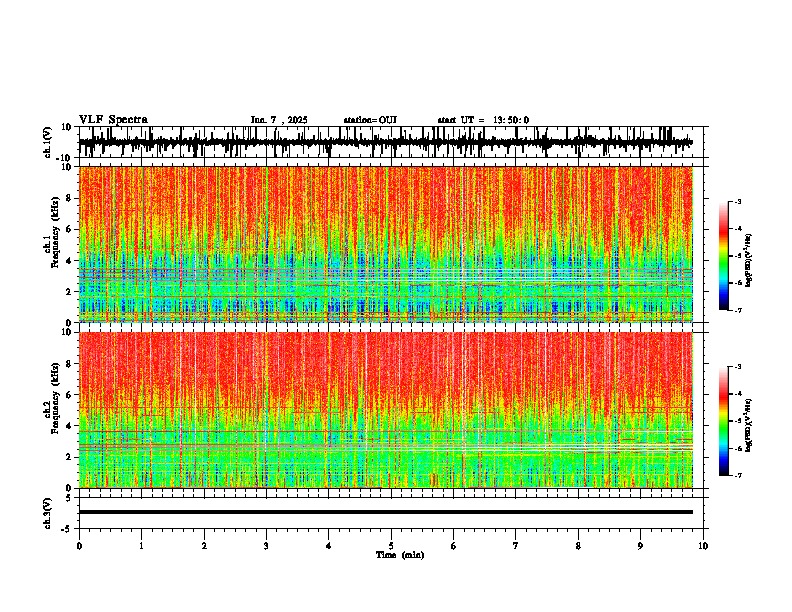
Task: Click the '4' kHz tick on ch.1 spectrogram axis
Action: click(x=69, y=261)
